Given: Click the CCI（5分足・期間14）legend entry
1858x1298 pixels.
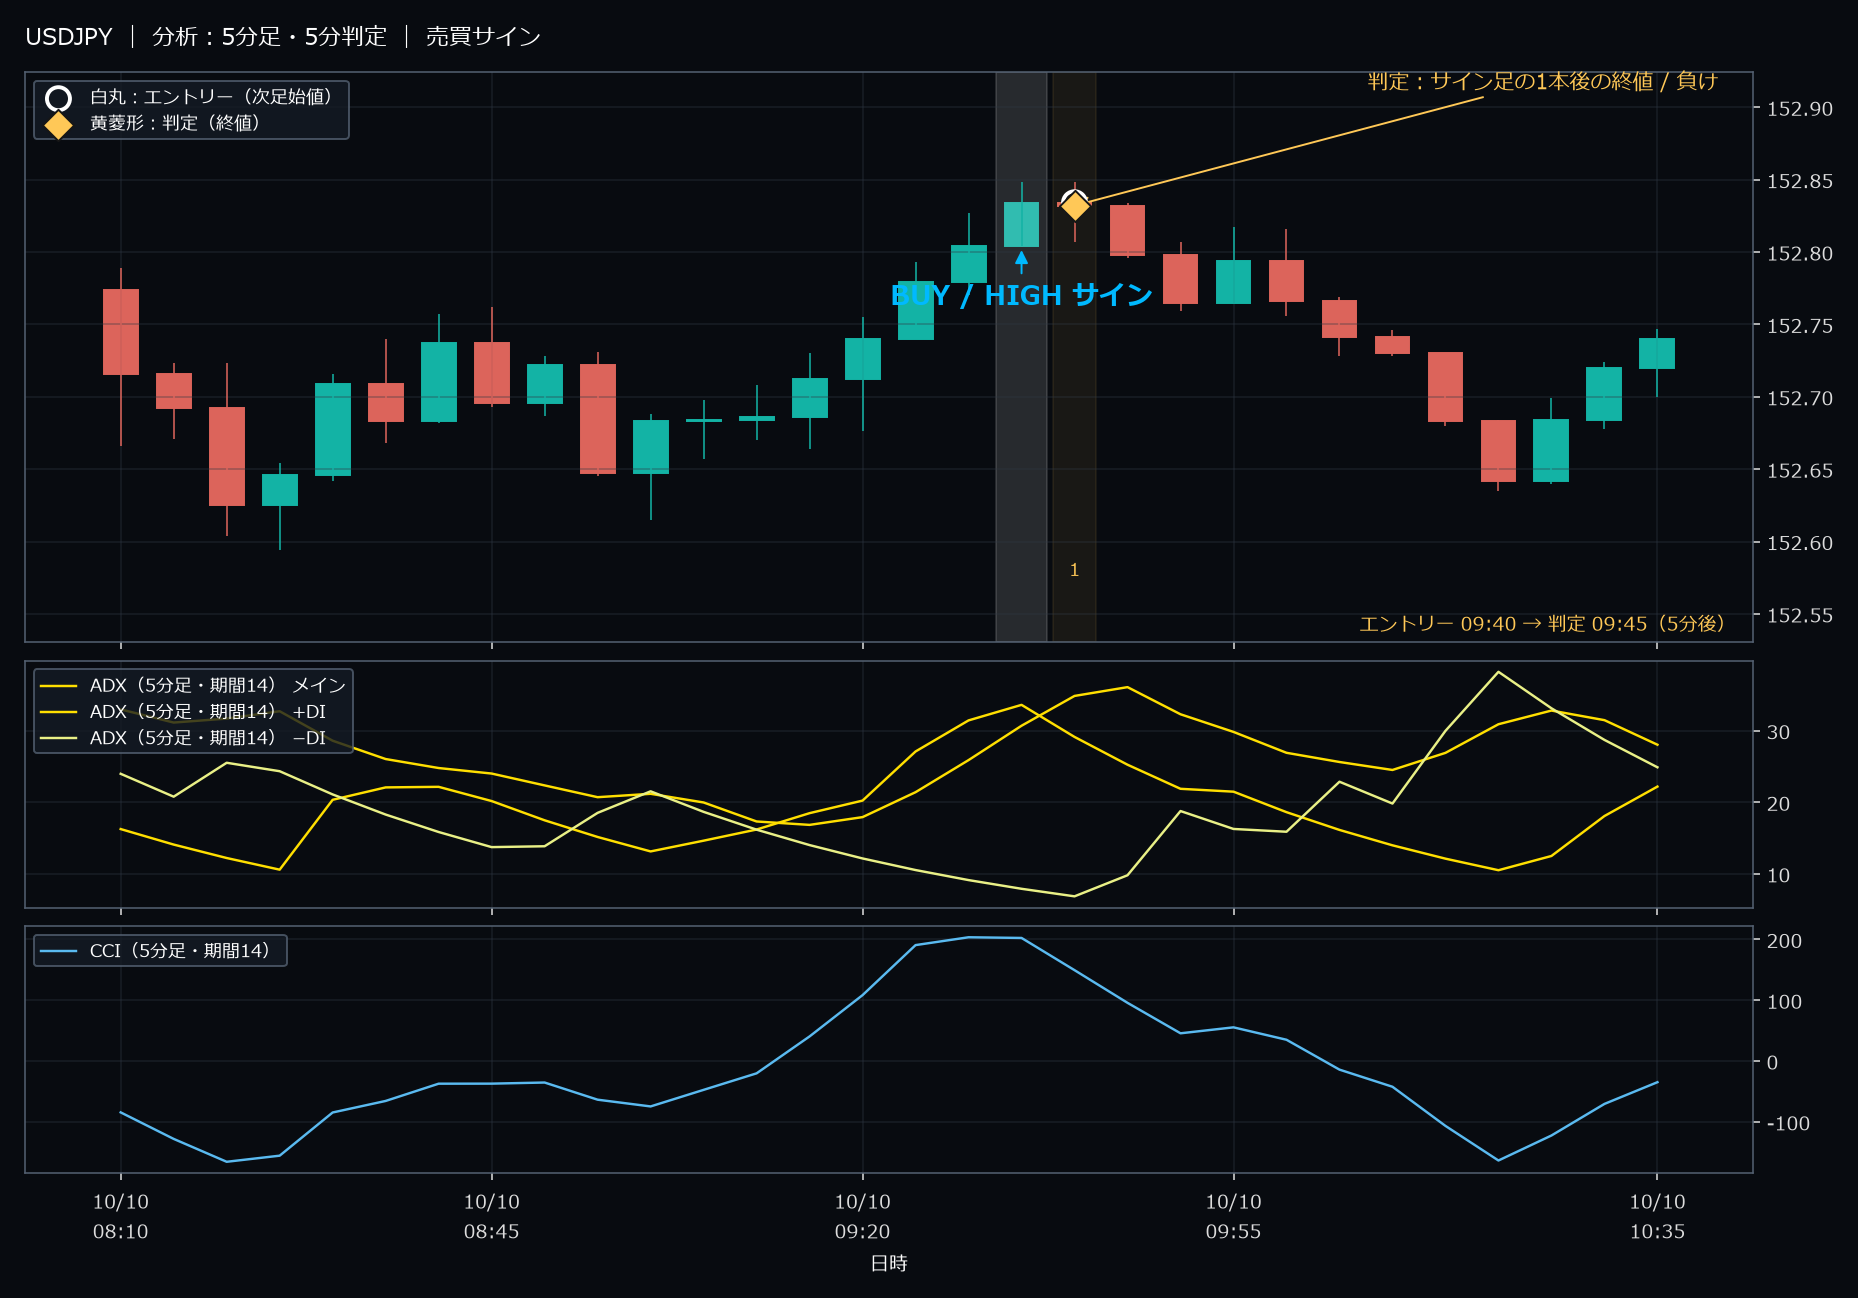Looking at the screenshot, I should pyautogui.click(x=155, y=950).
